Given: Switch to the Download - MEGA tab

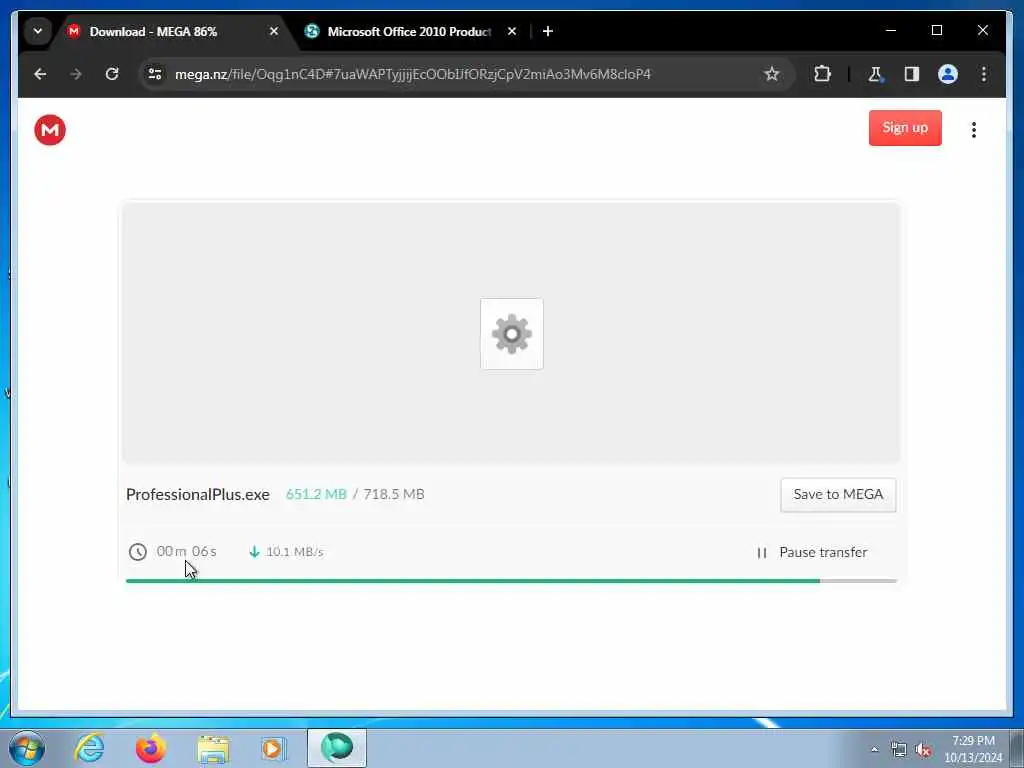Looking at the screenshot, I should coord(172,31).
